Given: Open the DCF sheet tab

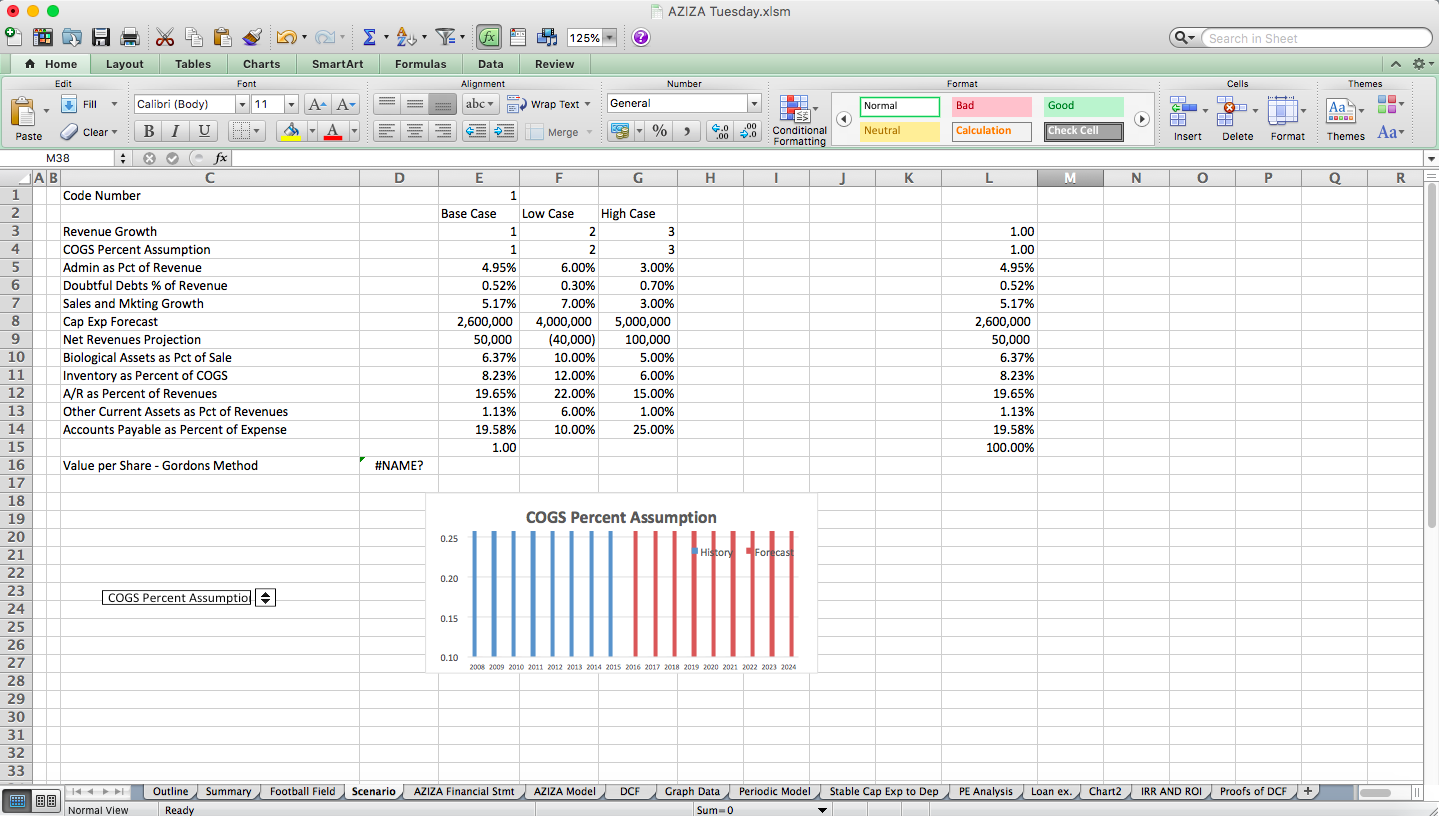Looking at the screenshot, I should (x=630, y=791).
